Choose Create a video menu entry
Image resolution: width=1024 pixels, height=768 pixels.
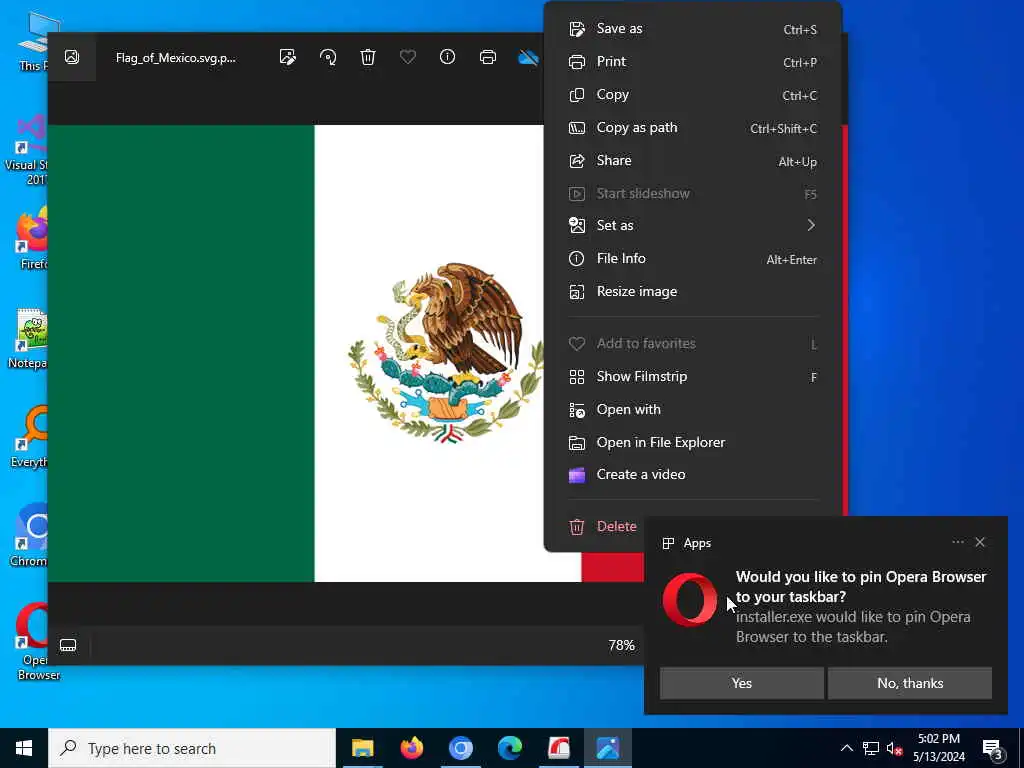coord(693,475)
